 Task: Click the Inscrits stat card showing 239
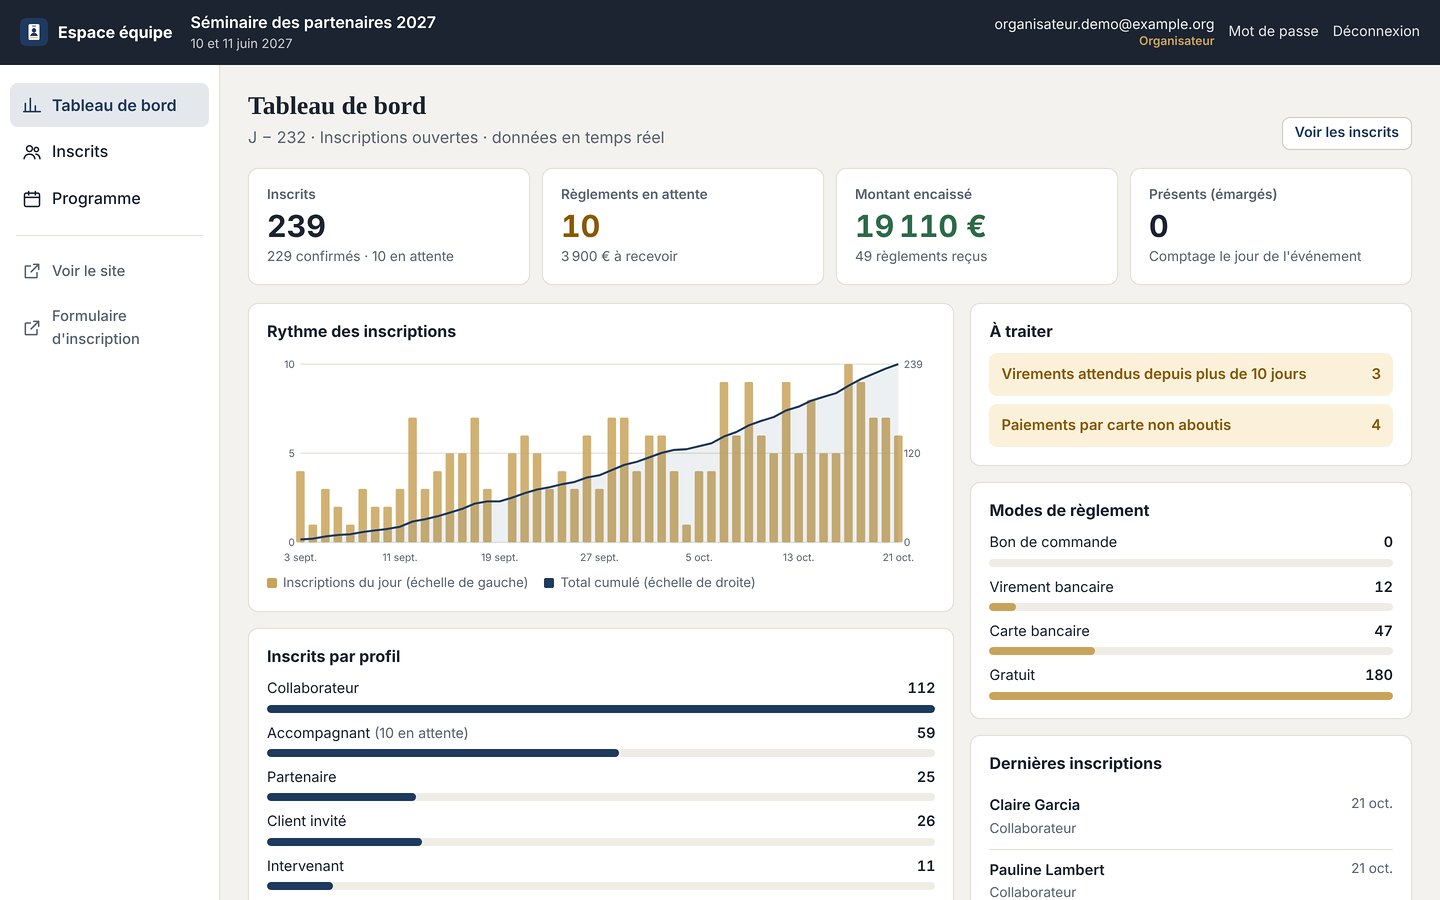(x=389, y=226)
